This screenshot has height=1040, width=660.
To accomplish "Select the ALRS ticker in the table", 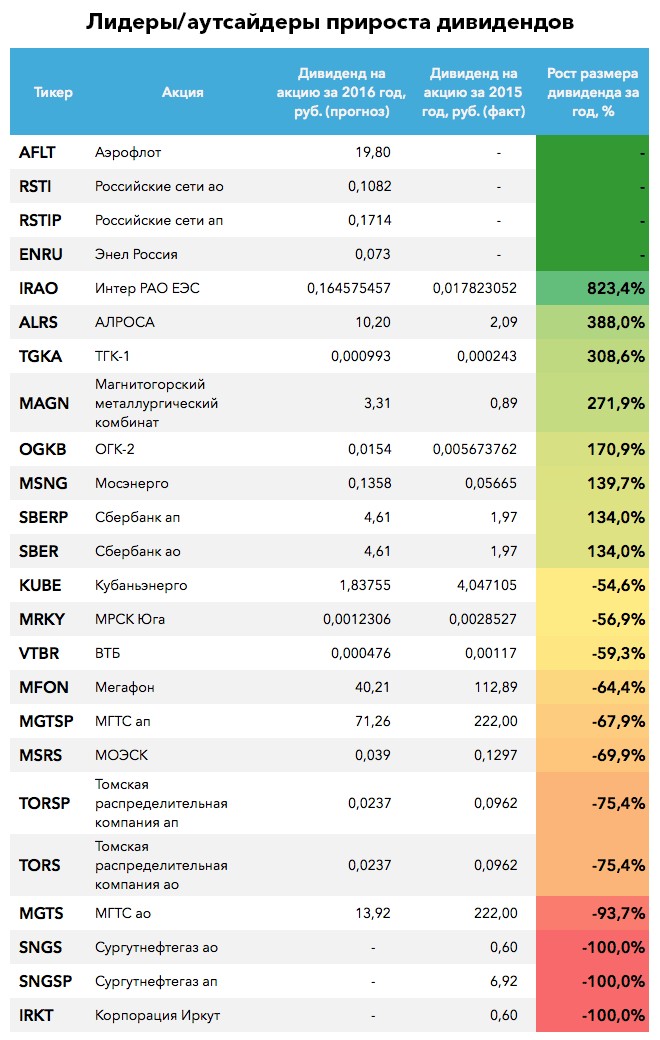I will (x=38, y=322).
